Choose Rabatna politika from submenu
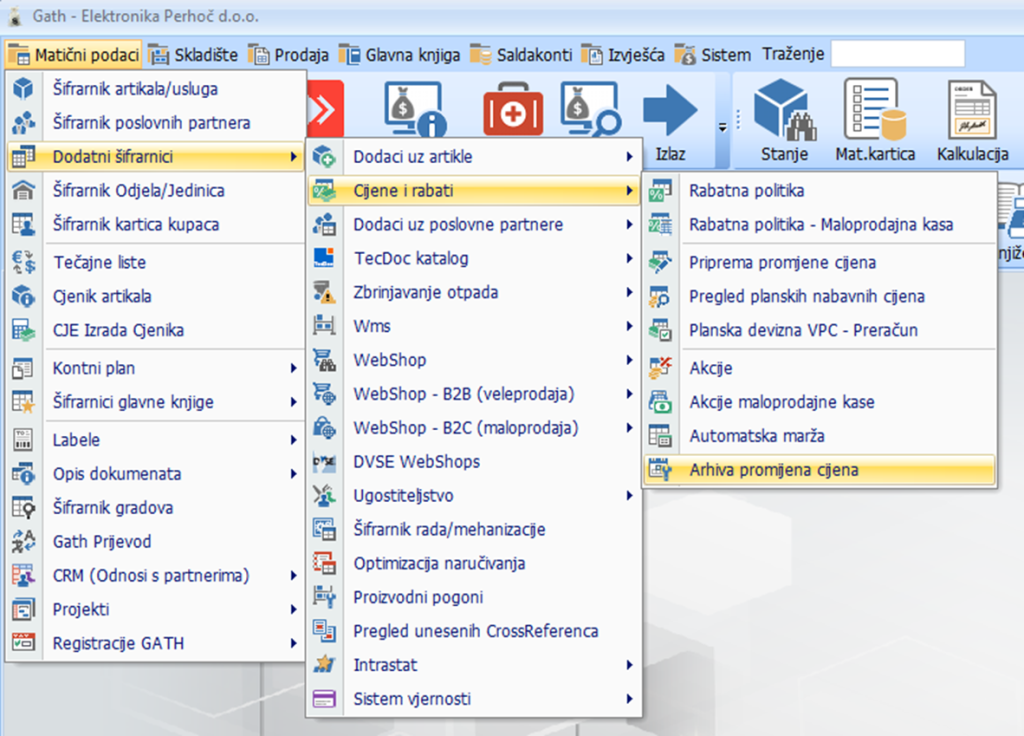Screen dimensions: 1024x736 point(746,190)
